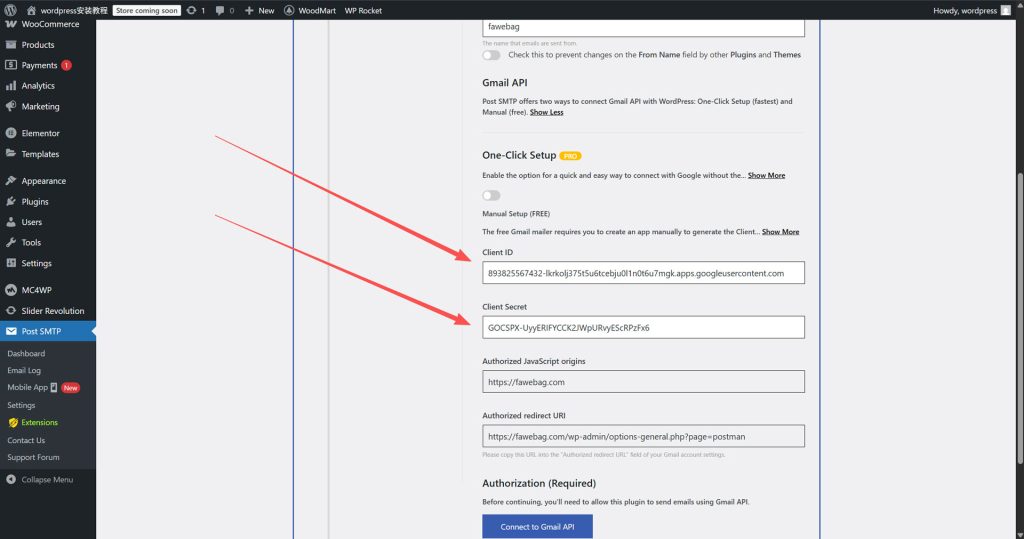Click Connect to Gmail API button

537,527
